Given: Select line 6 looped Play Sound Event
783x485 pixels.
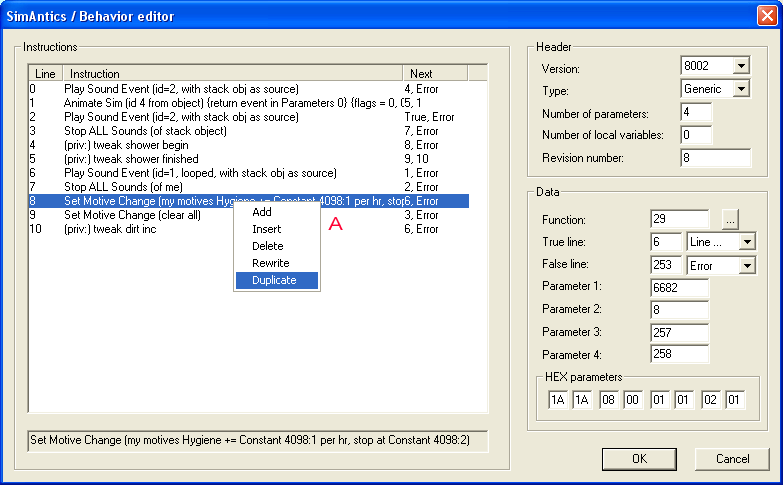Looking at the screenshot, I should pyautogui.click(x=249, y=173).
